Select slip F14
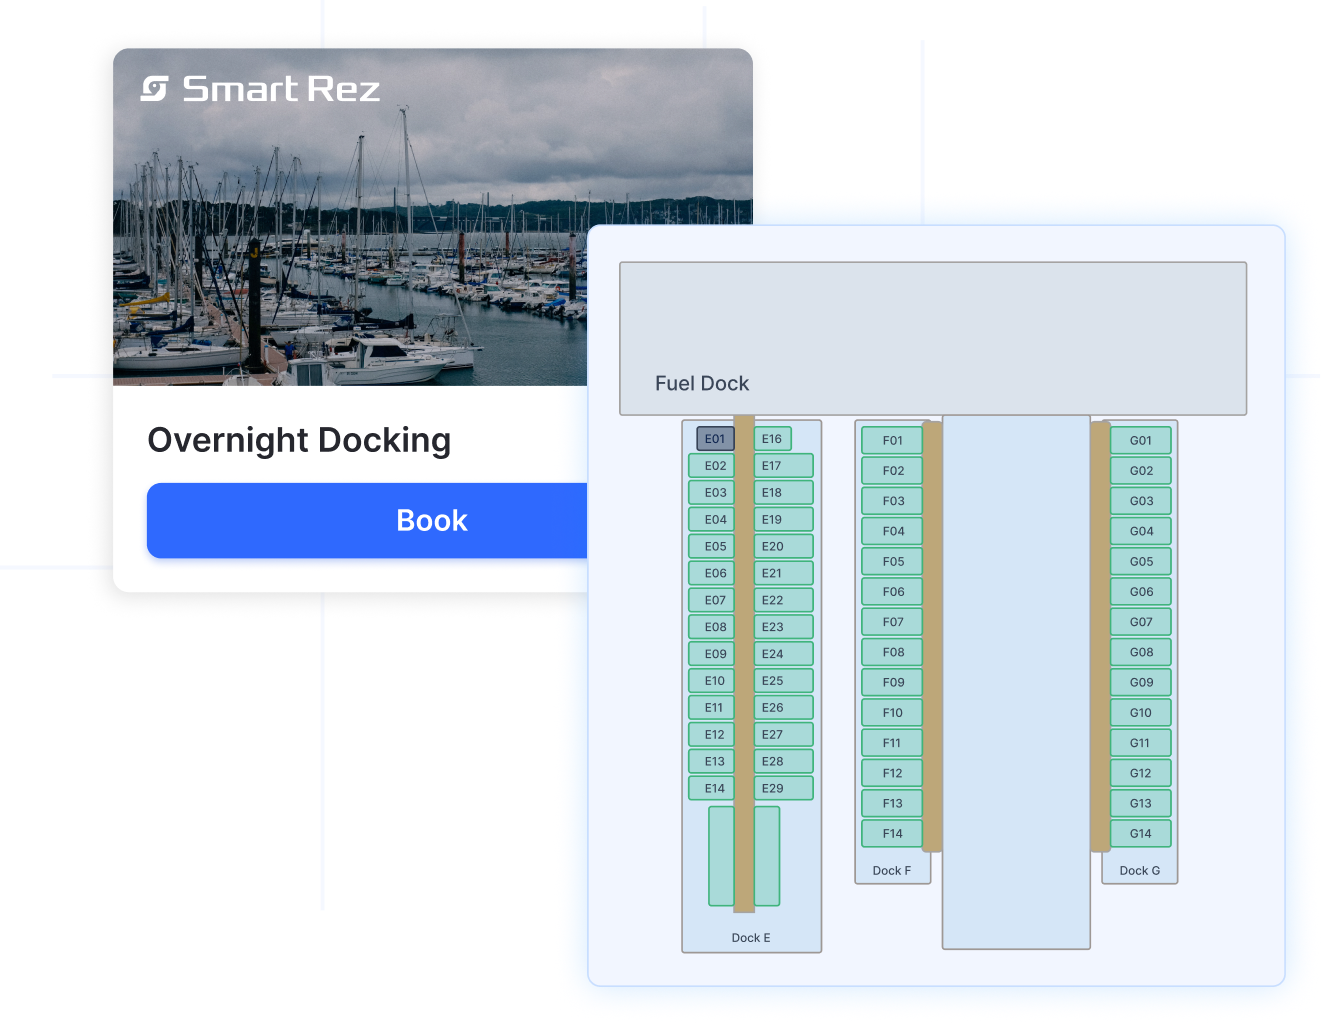The width and height of the screenshot is (1330, 1023). pos(892,834)
